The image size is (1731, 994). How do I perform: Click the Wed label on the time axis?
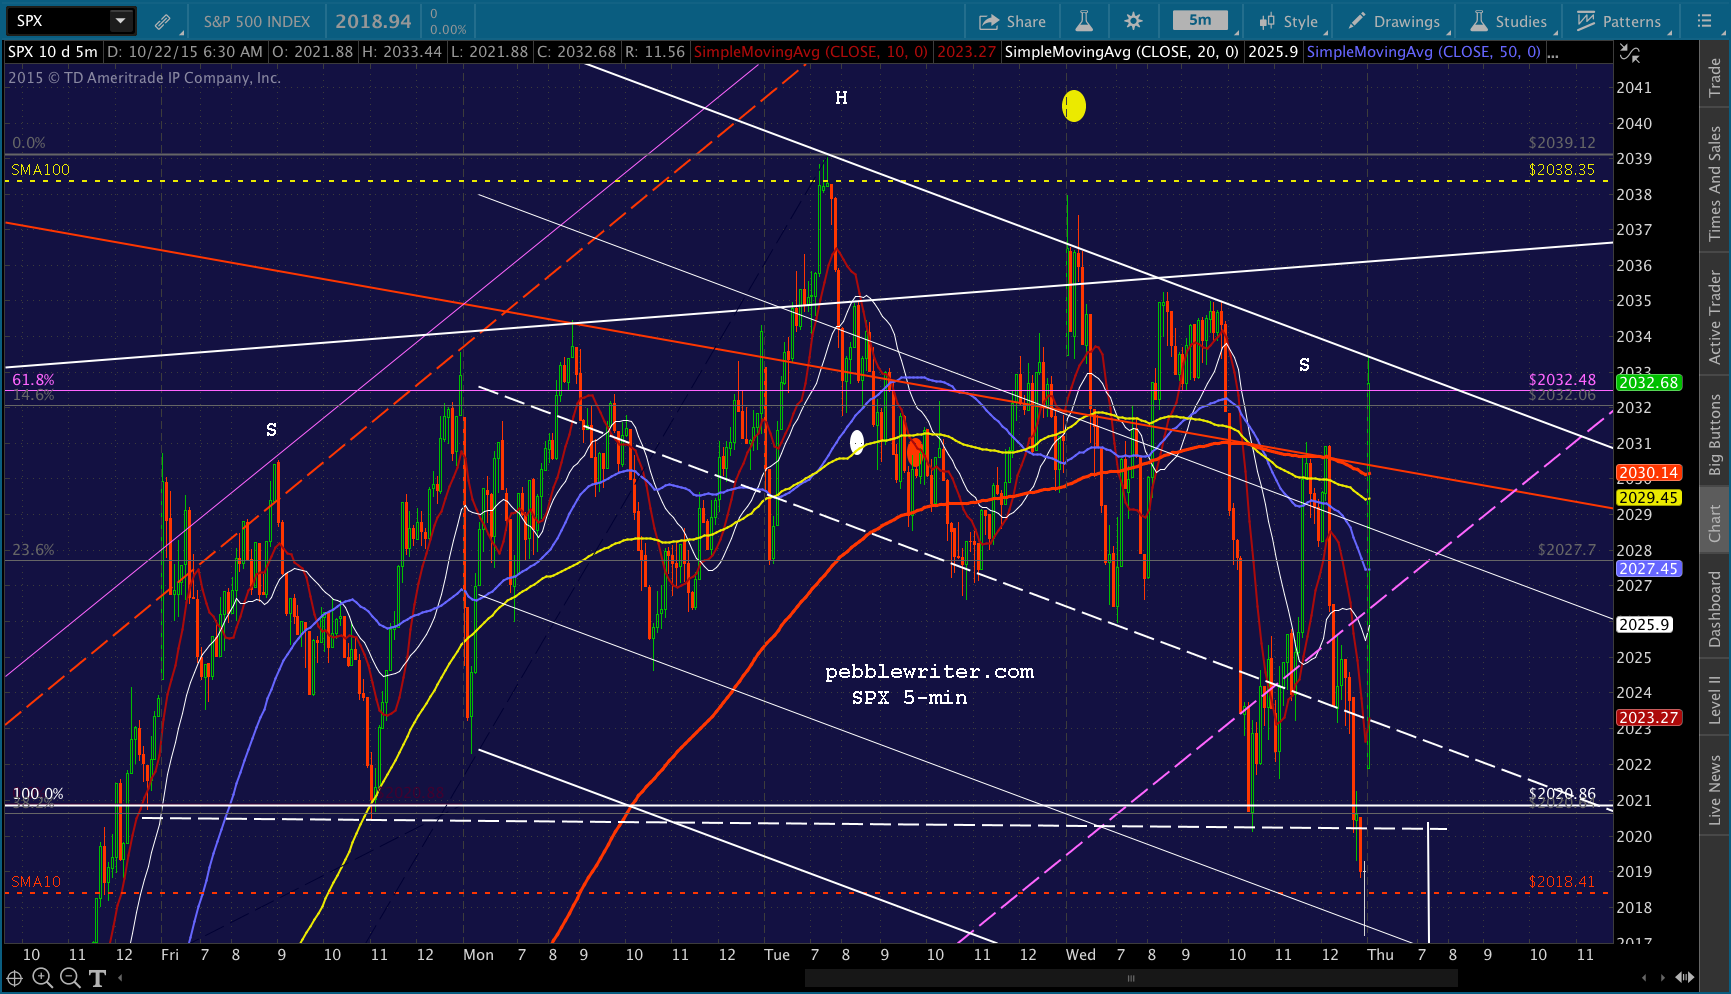point(1081,955)
